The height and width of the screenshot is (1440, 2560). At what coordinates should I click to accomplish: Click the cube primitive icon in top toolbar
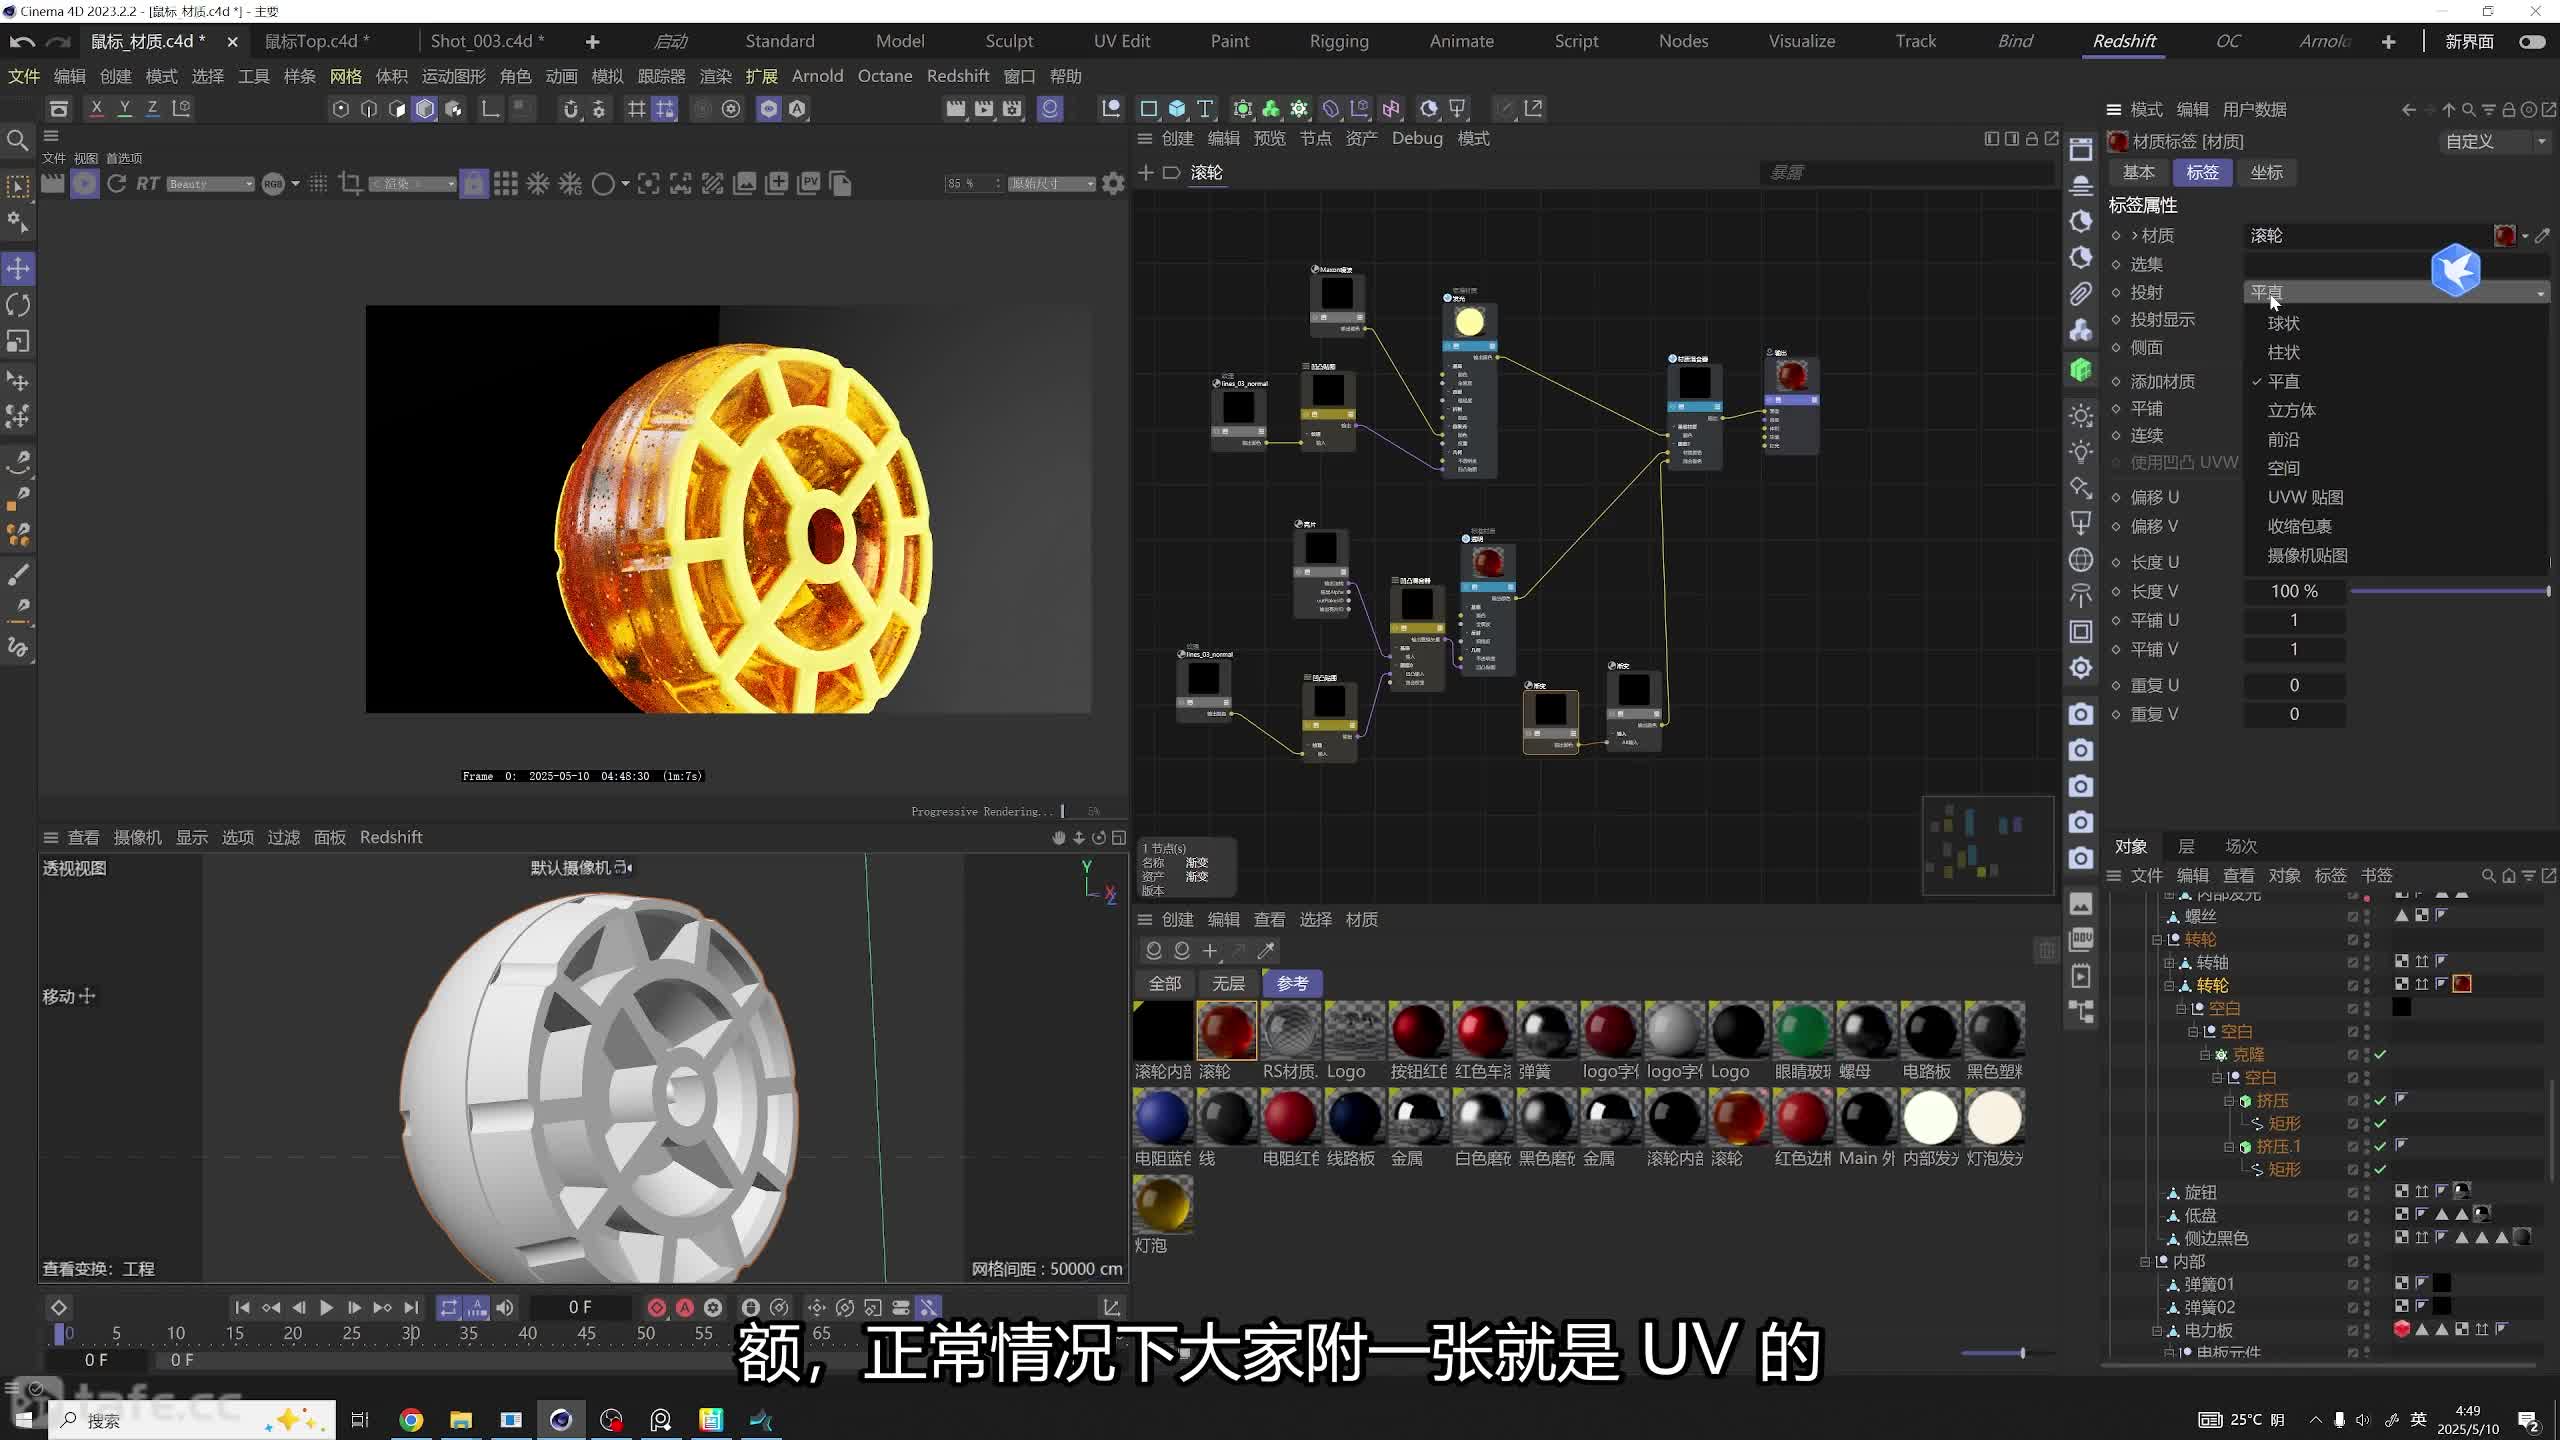[x=1177, y=108]
